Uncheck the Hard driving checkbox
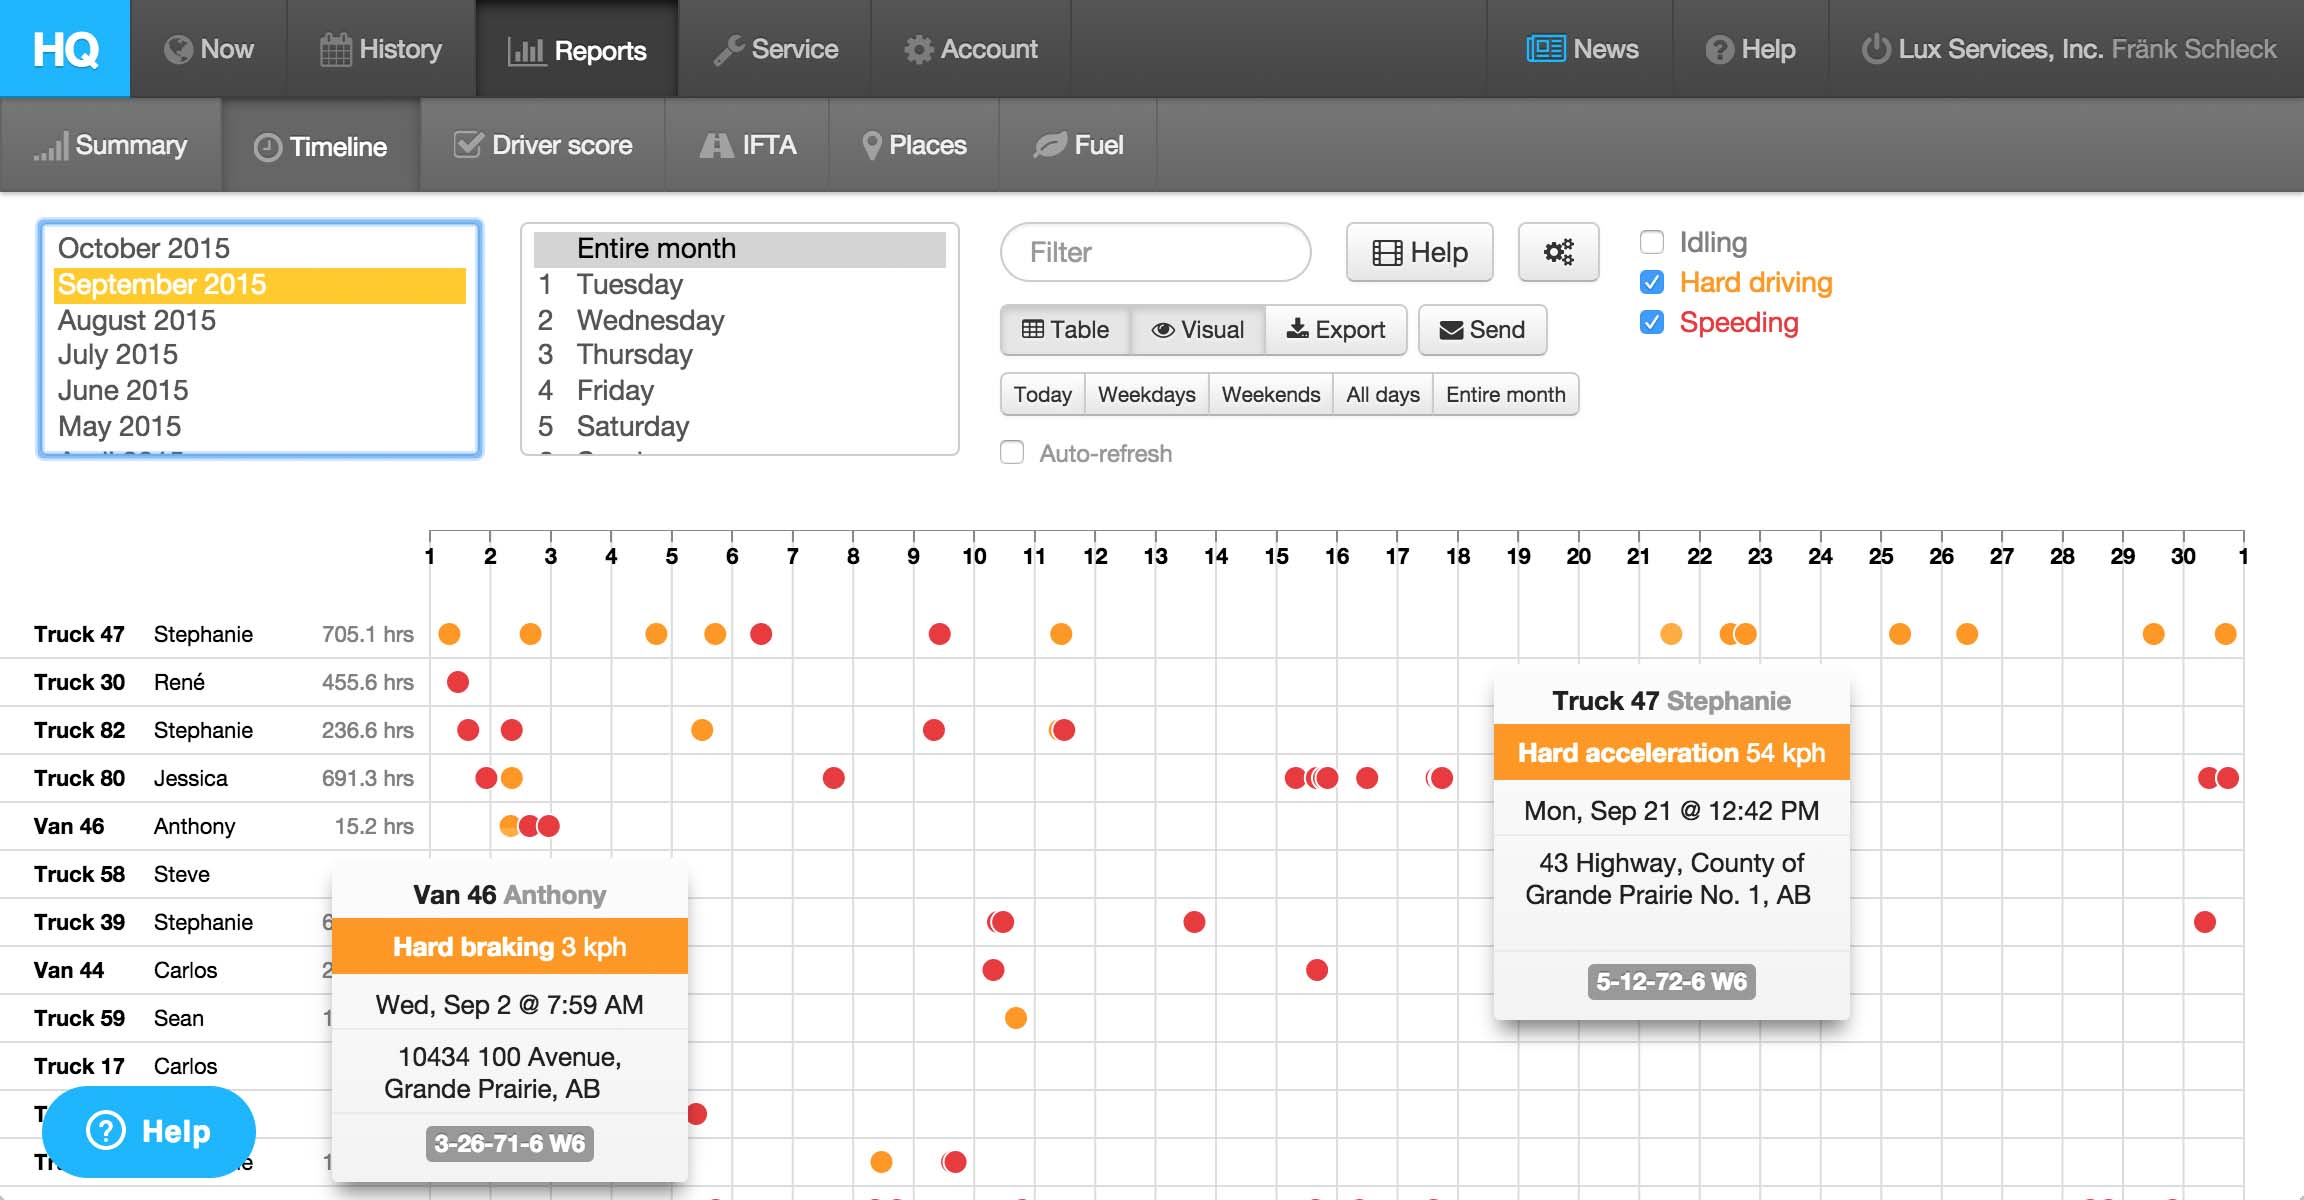The width and height of the screenshot is (2304, 1200). pyautogui.click(x=1652, y=283)
